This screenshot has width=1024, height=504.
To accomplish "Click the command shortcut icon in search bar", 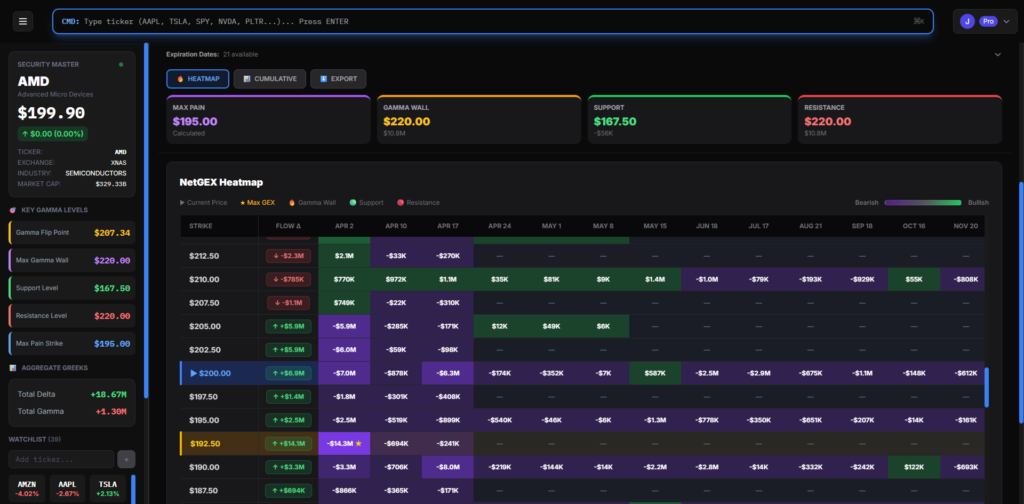I will (x=918, y=22).
